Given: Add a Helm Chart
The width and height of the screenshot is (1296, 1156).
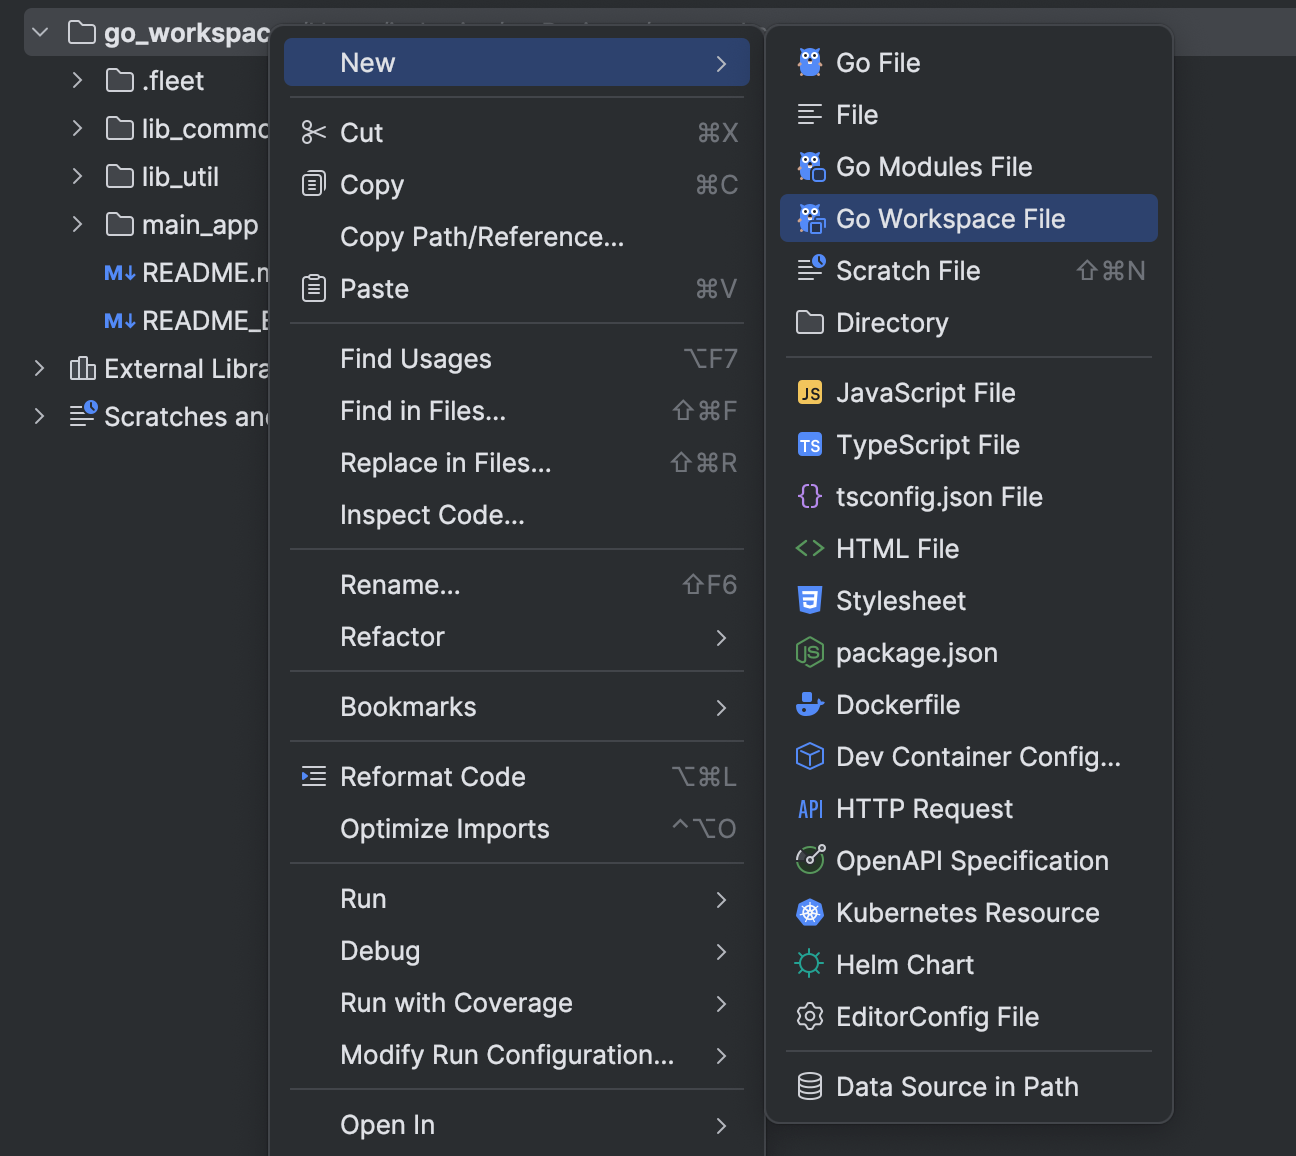Looking at the screenshot, I should (x=904, y=964).
